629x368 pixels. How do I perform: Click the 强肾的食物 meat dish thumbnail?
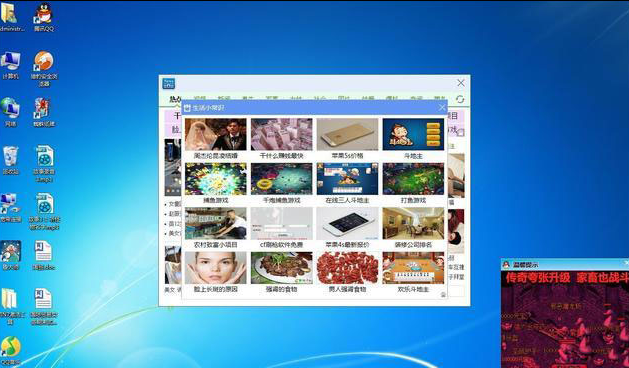tap(282, 268)
